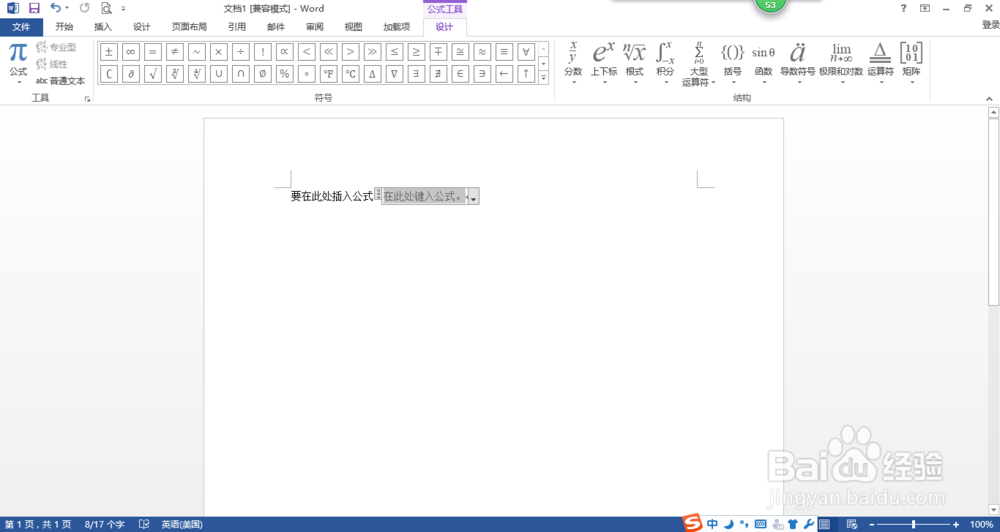Image resolution: width=1000 pixels, height=532 pixels.
Task: Insert the degrees Celsius symbol
Action: tap(350, 74)
